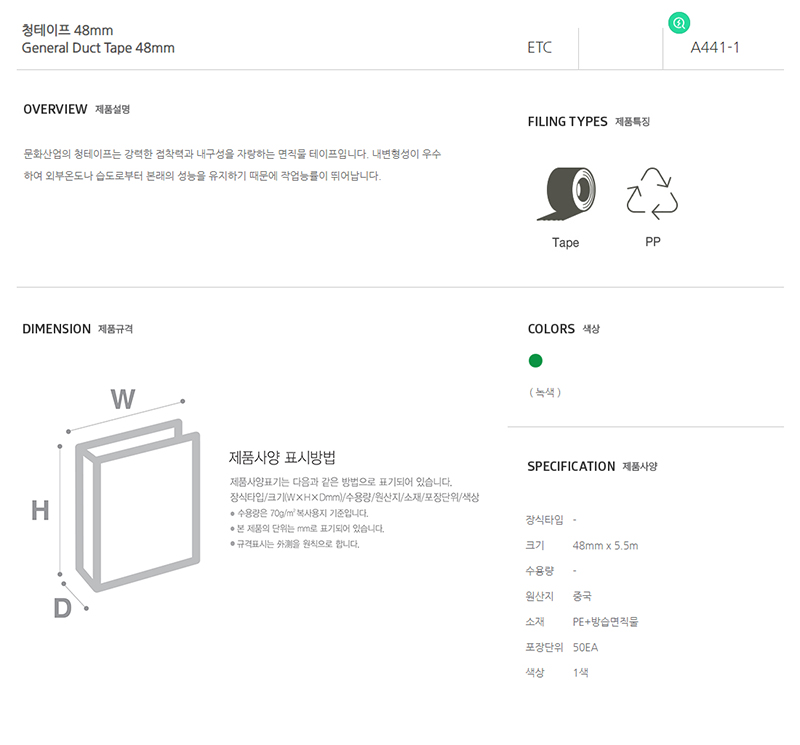Click the 50EA packaging unit value
The width and height of the screenshot is (800, 745).
click(585, 648)
